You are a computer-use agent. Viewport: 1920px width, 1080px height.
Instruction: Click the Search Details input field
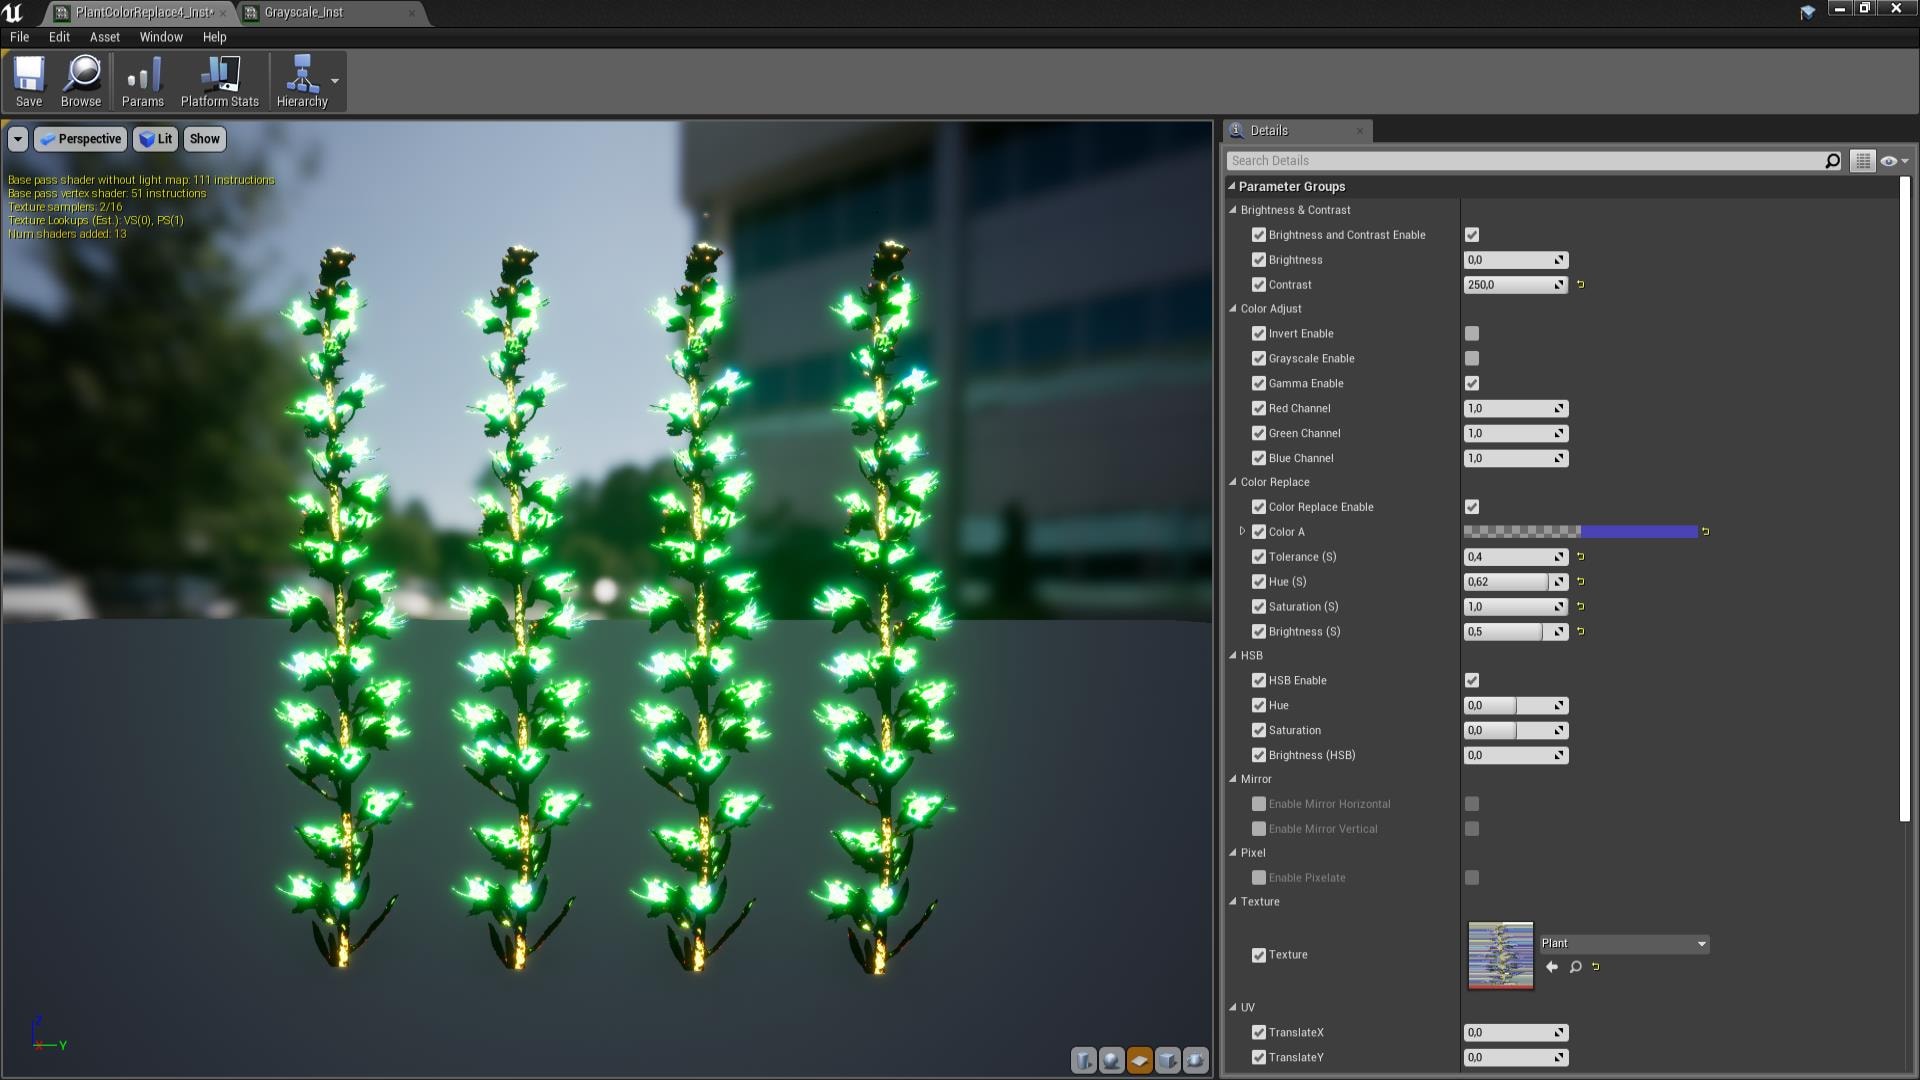pyautogui.click(x=1500, y=160)
